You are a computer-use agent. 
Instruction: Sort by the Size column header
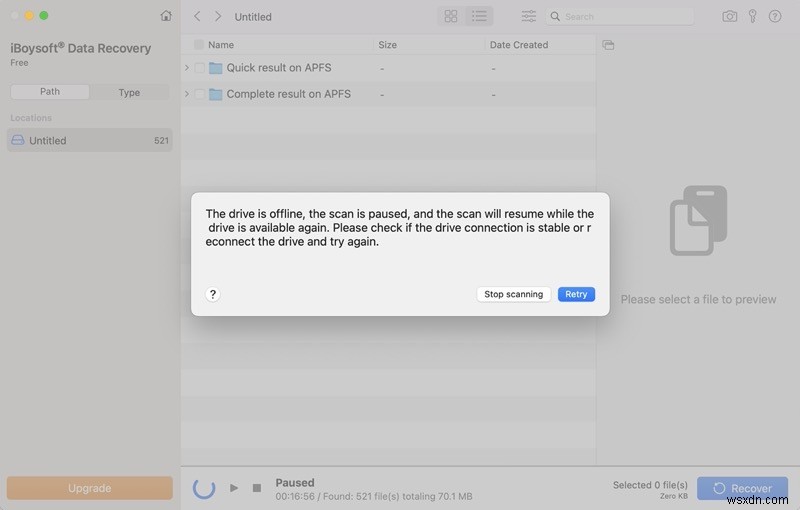point(387,45)
